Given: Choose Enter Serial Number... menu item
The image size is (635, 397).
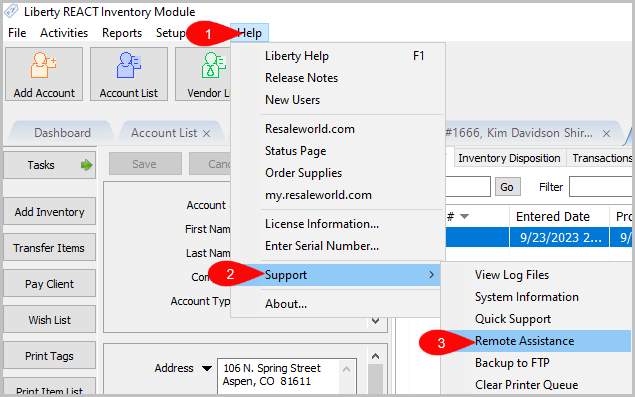Looking at the screenshot, I should pos(338,246).
